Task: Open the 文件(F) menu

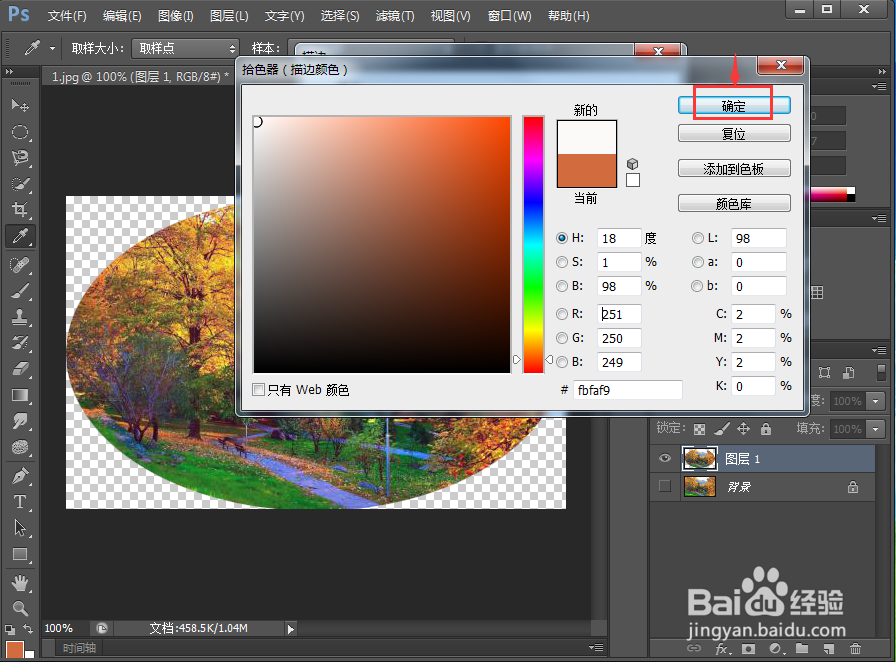Action: pyautogui.click(x=67, y=15)
